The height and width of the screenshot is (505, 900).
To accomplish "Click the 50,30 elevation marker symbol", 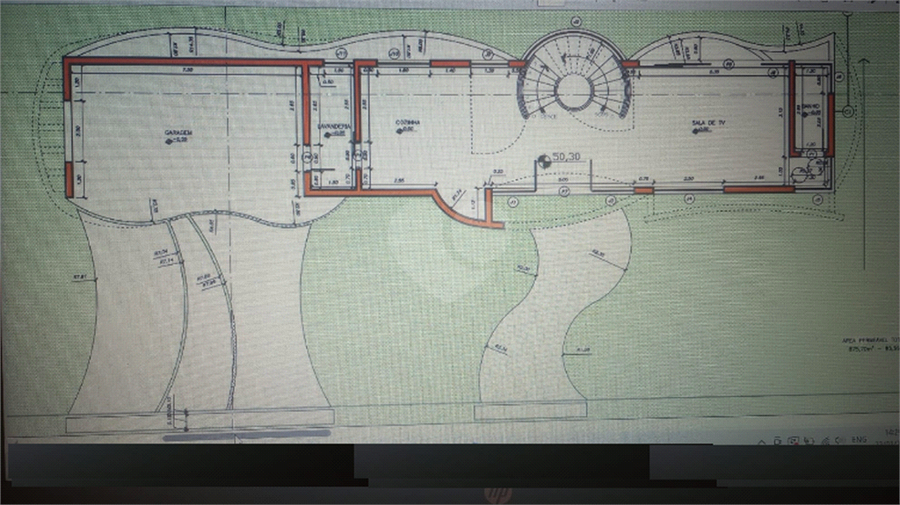I will click(543, 158).
